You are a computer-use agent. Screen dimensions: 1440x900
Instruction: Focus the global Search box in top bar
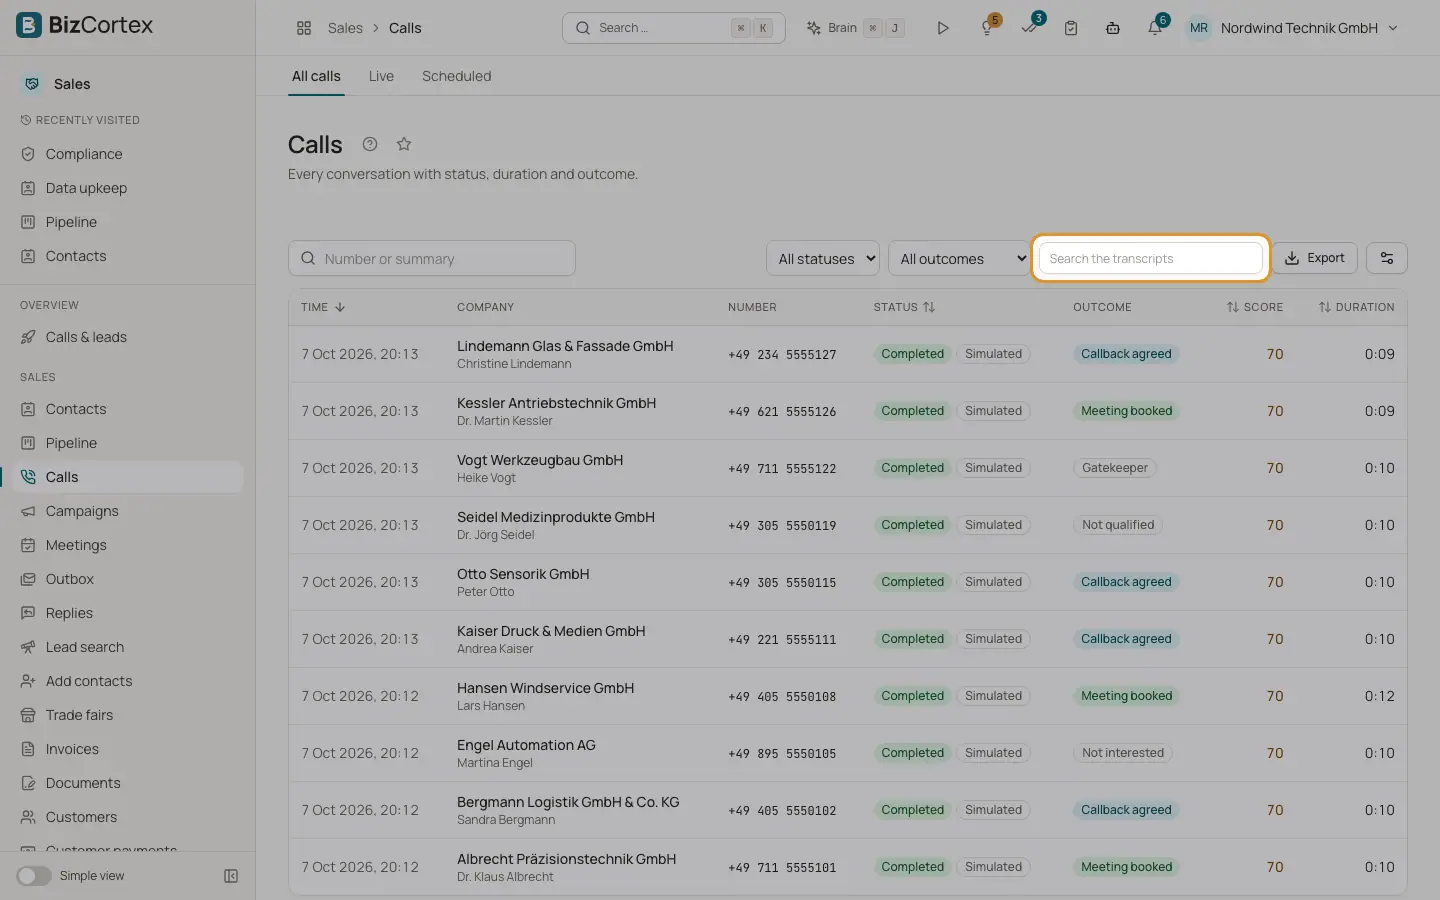(673, 28)
